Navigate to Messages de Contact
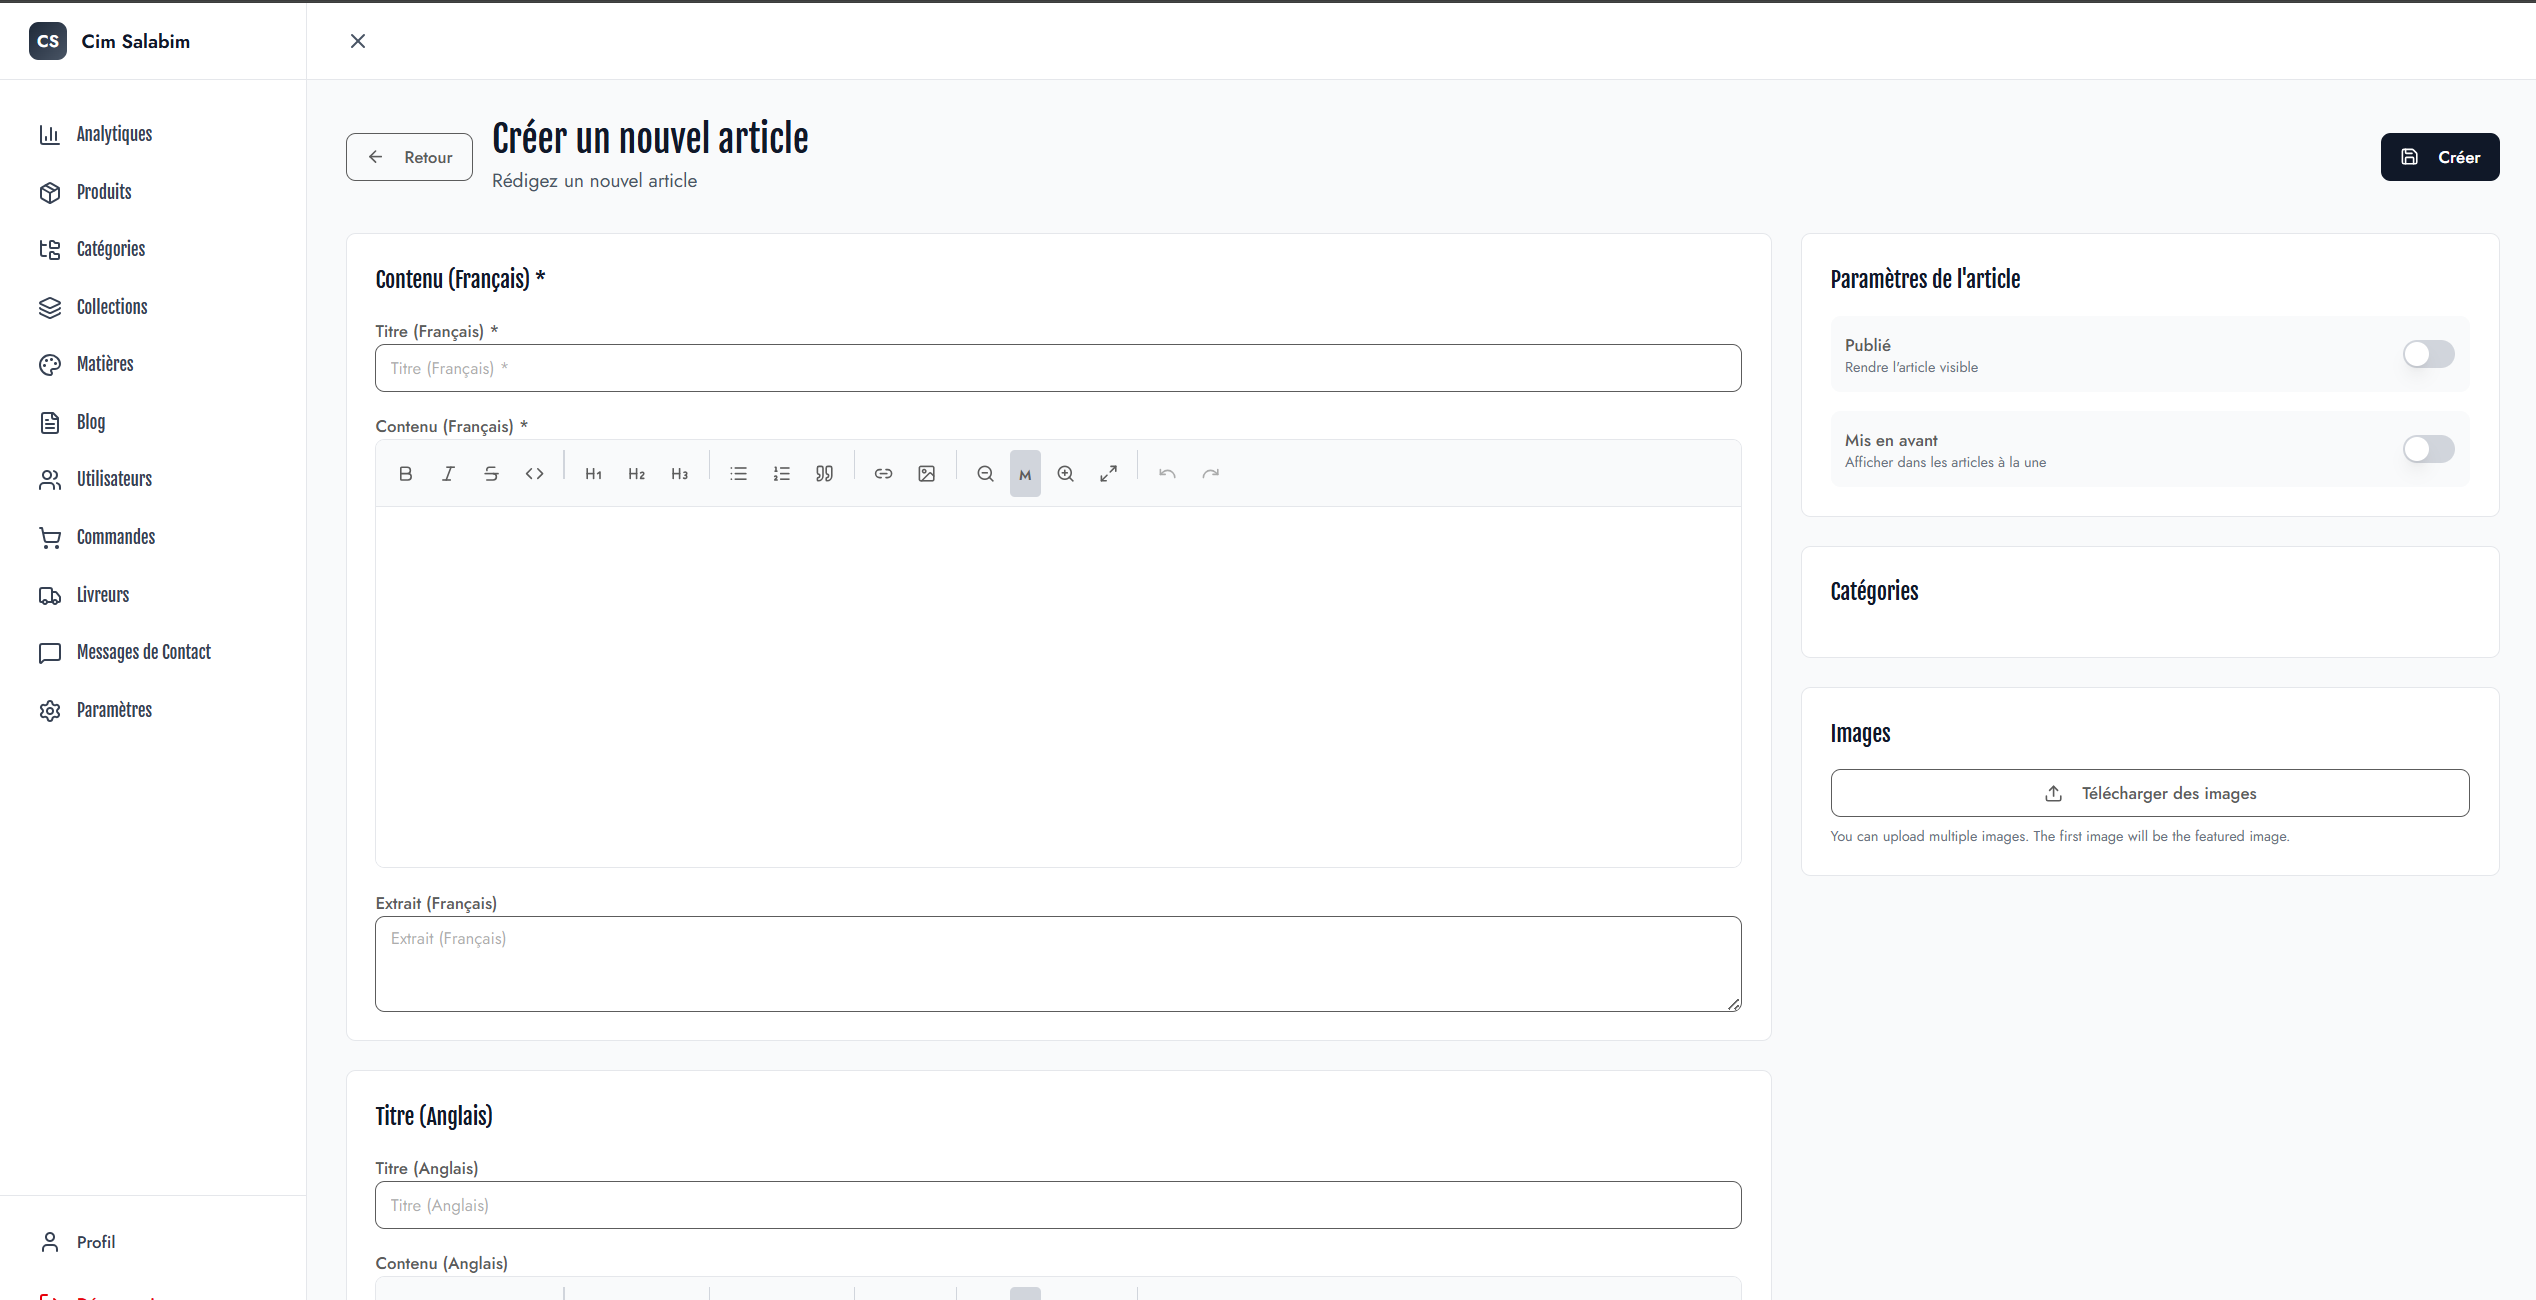The height and width of the screenshot is (1300, 2536). [x=143, y=652]
